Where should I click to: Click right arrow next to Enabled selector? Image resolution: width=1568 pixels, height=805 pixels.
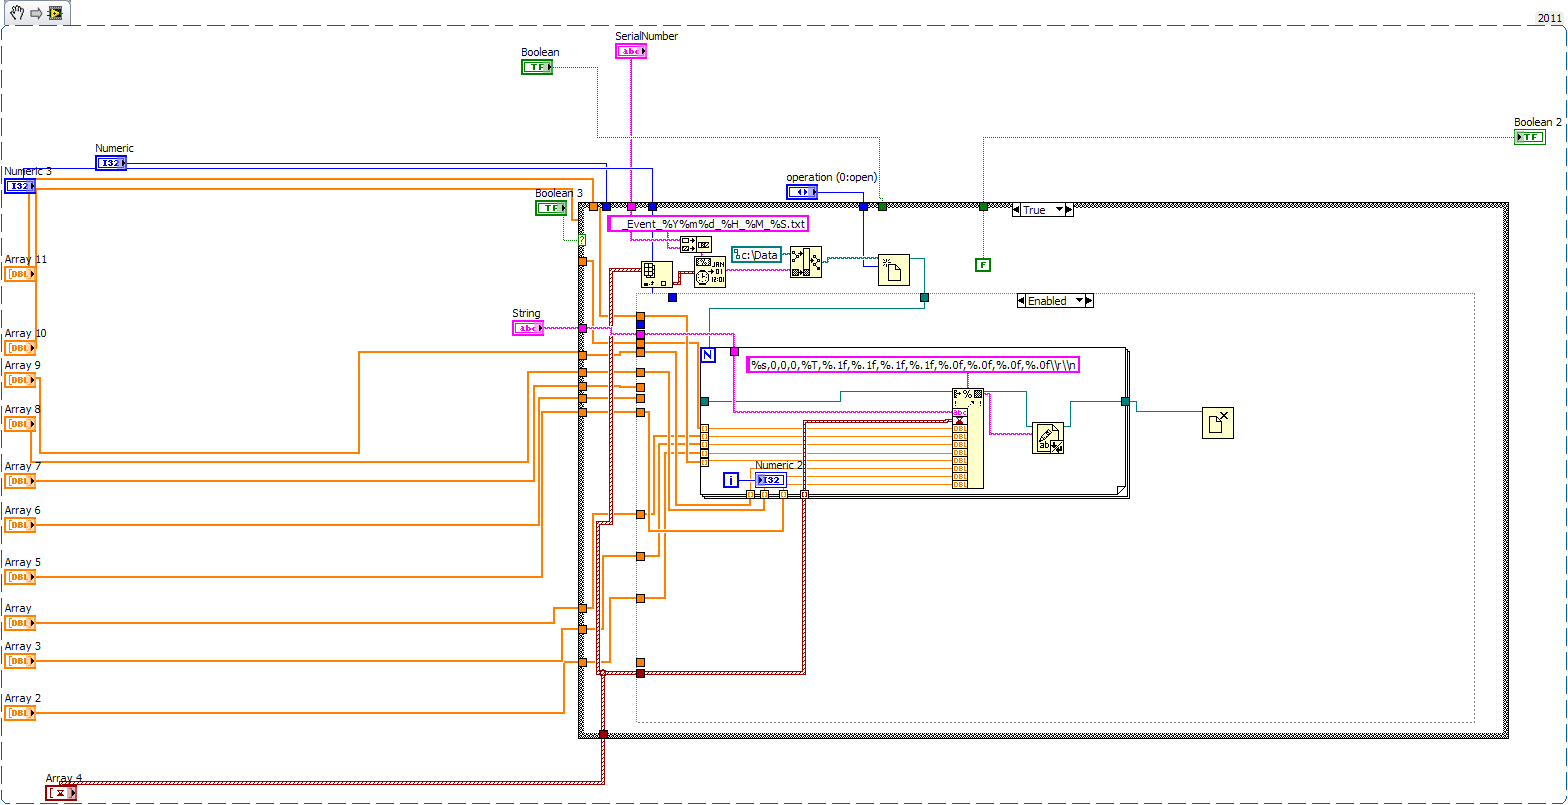(x=1089, y=300)
